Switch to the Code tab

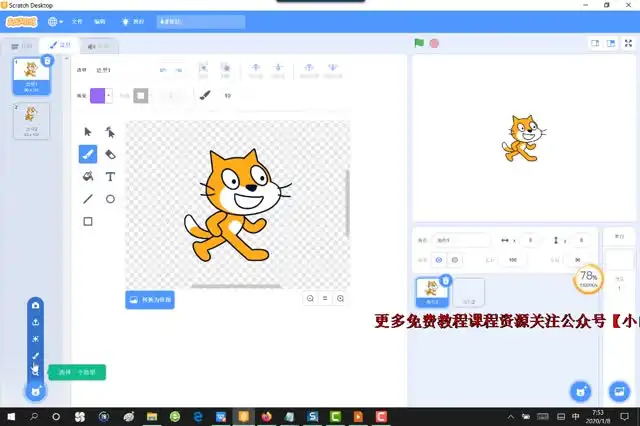click(x=21, y=46)
